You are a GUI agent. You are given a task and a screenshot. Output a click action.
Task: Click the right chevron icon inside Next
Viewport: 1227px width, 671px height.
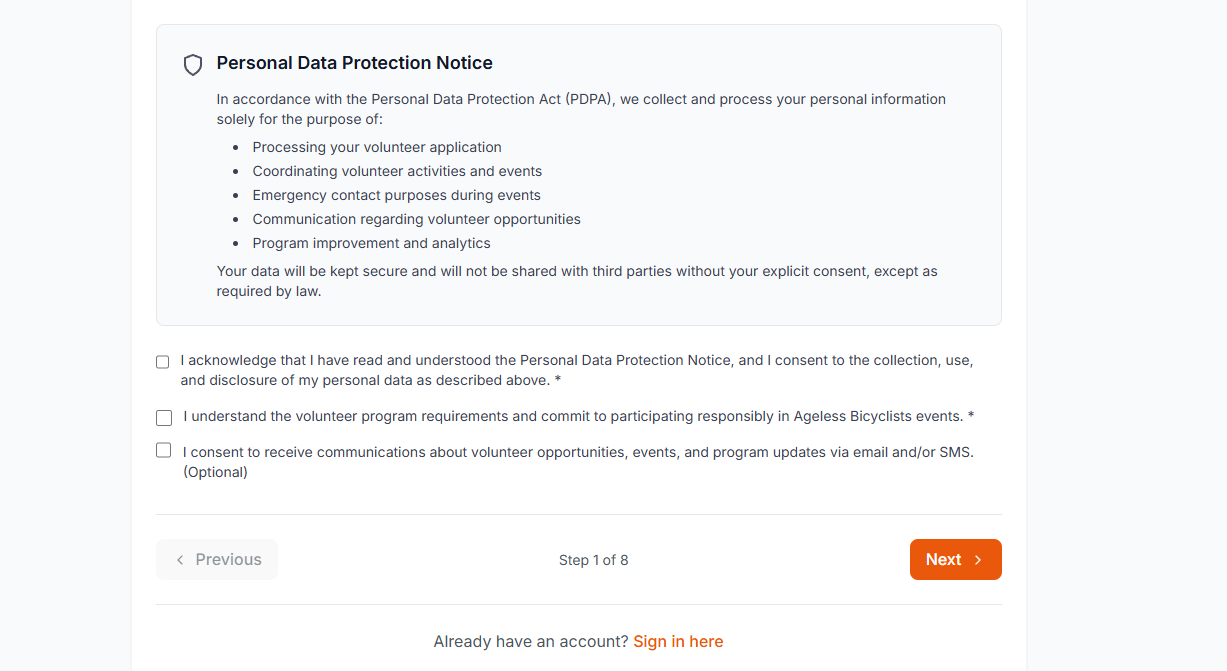[x=978, y=560]
